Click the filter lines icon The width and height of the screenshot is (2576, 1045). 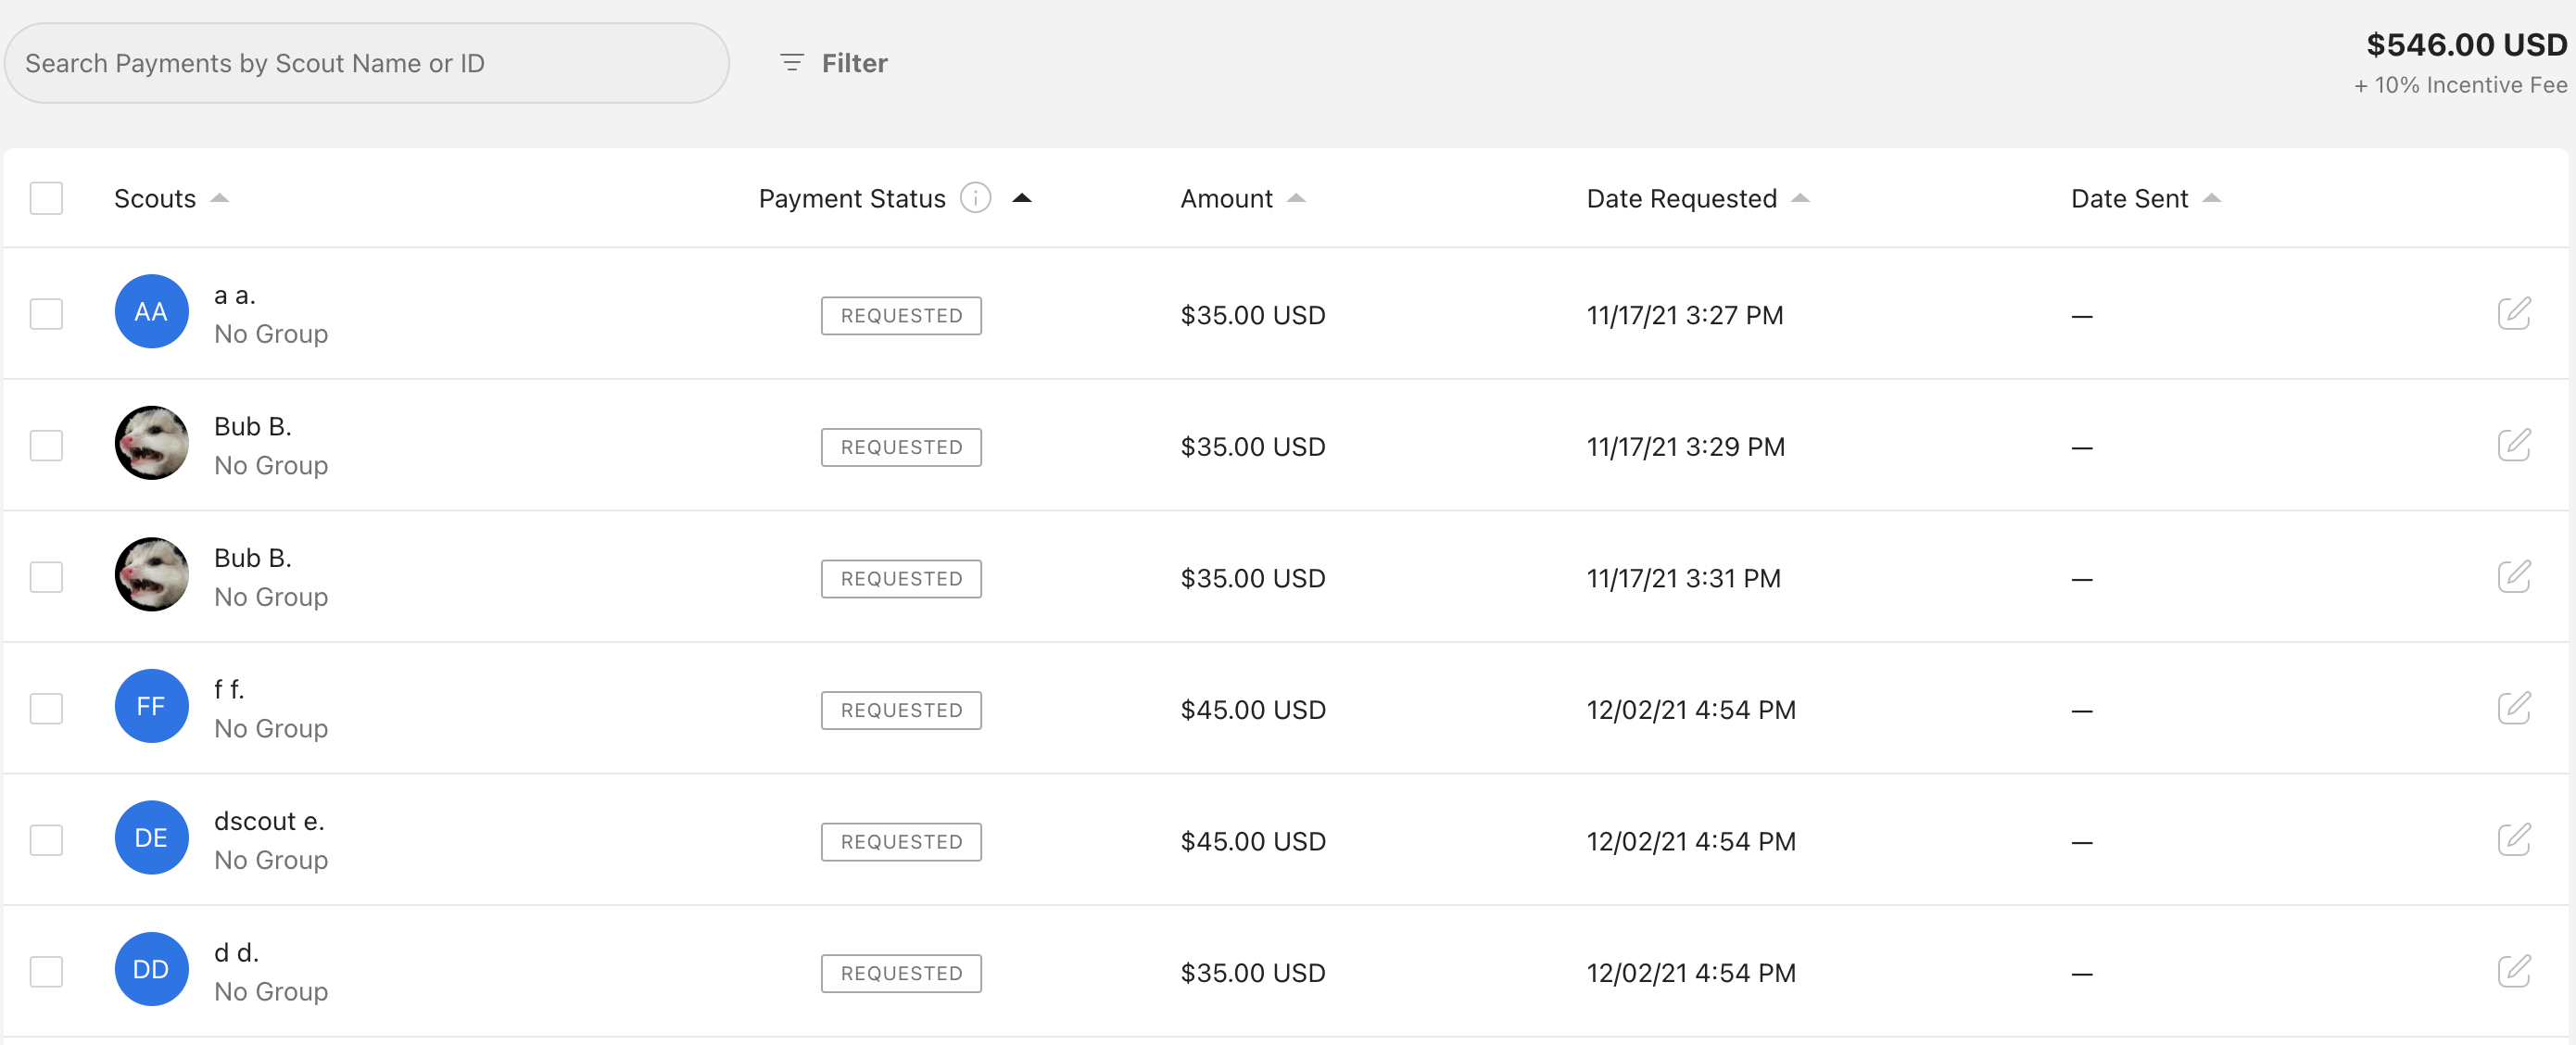pyautogui.click(x=791, y=63)
